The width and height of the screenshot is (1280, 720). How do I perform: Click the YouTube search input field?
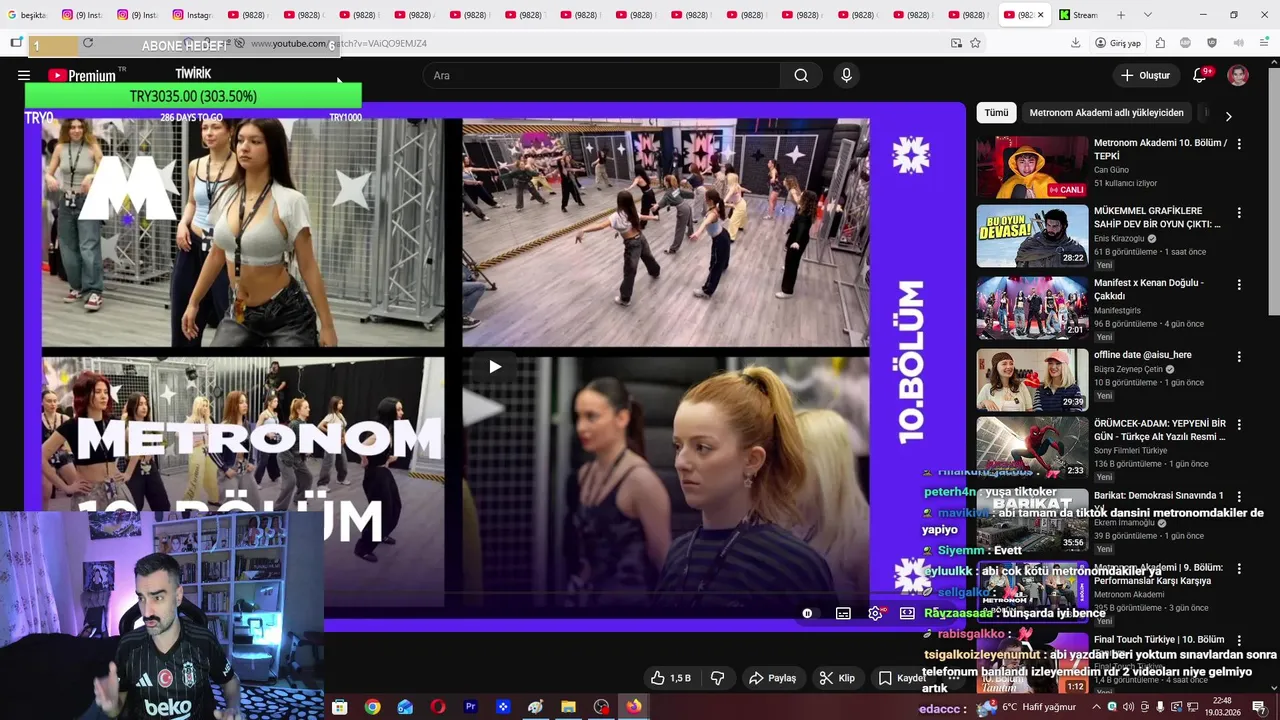tap(601, 75)
